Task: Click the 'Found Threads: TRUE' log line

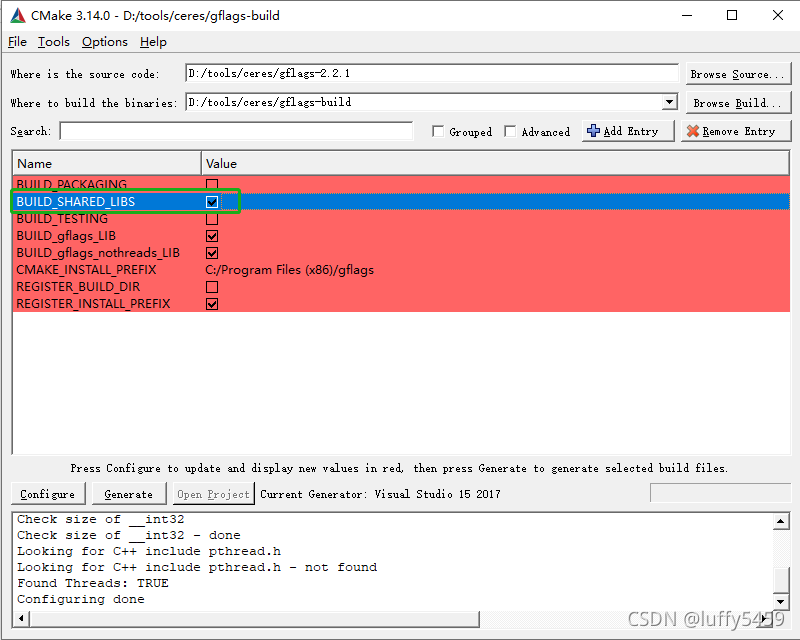Action: click(x=93, y=583)
